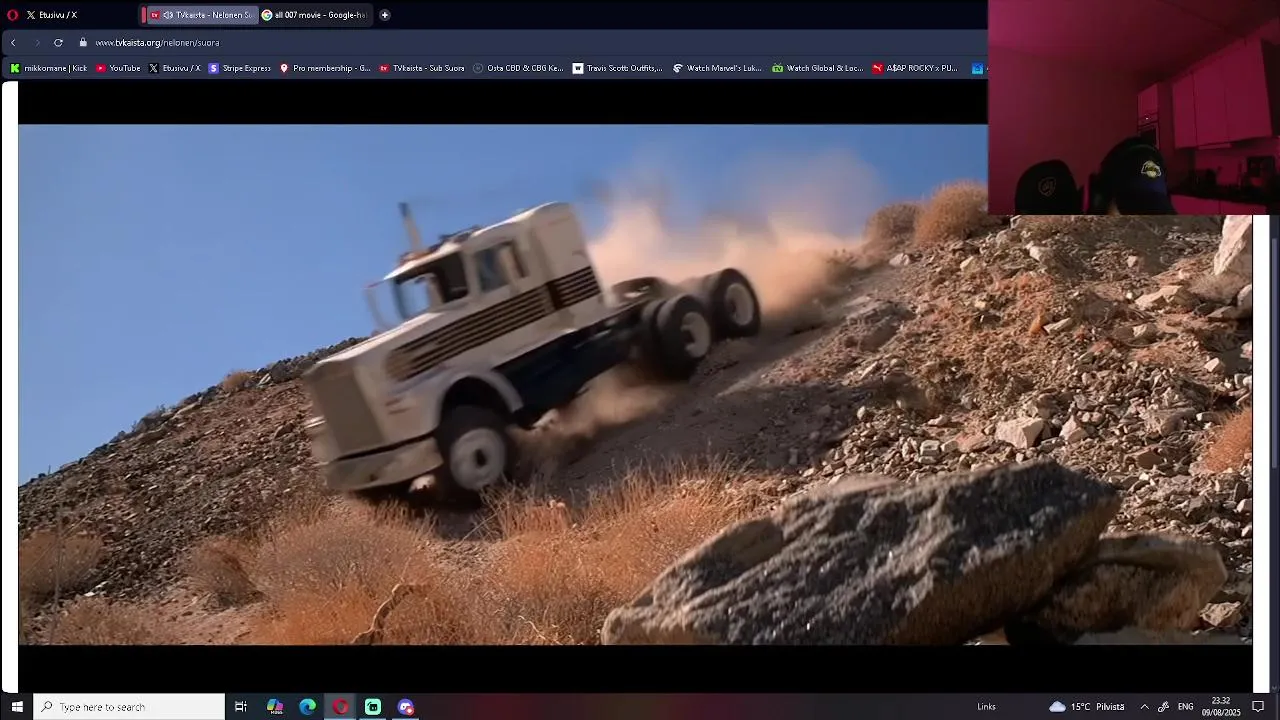Viewport: 1280px width, 720px height.
Task: View site security padlock info
Action: 84,43
